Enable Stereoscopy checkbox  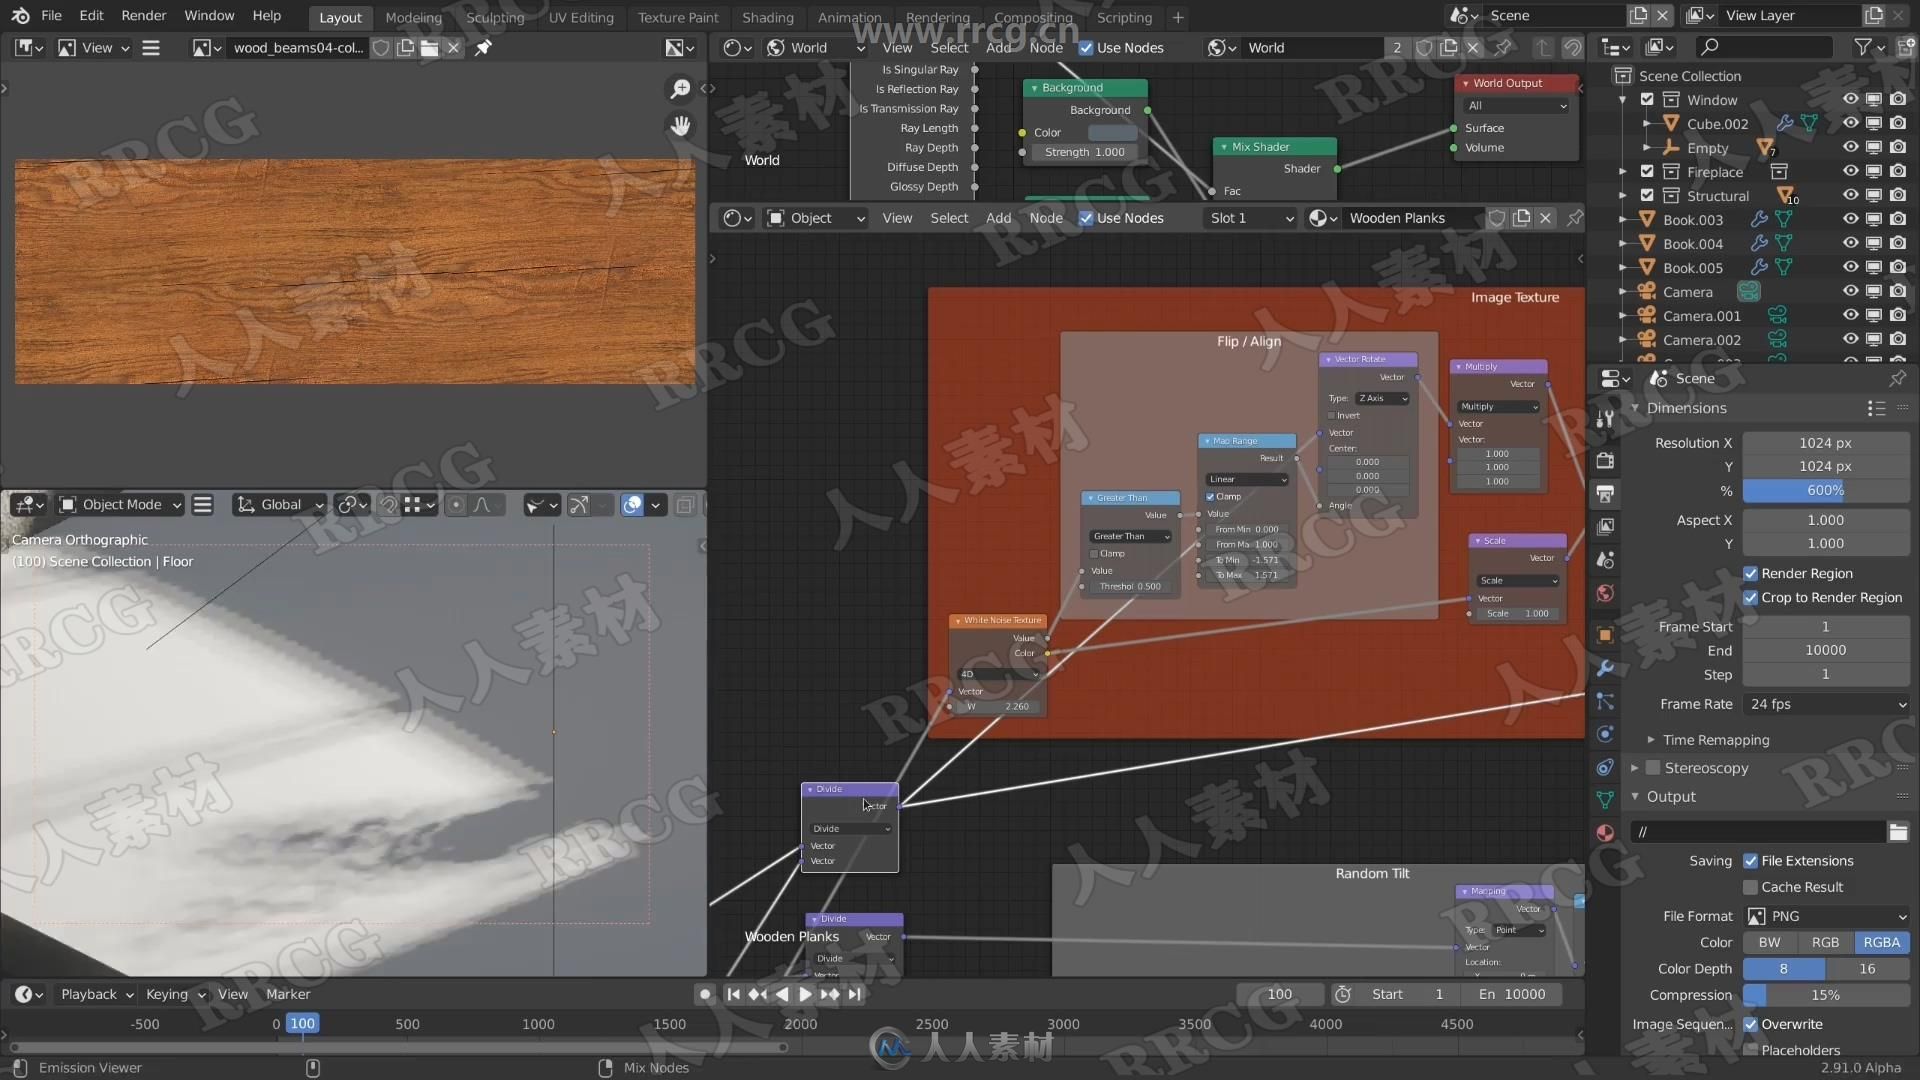(1653, 768)
